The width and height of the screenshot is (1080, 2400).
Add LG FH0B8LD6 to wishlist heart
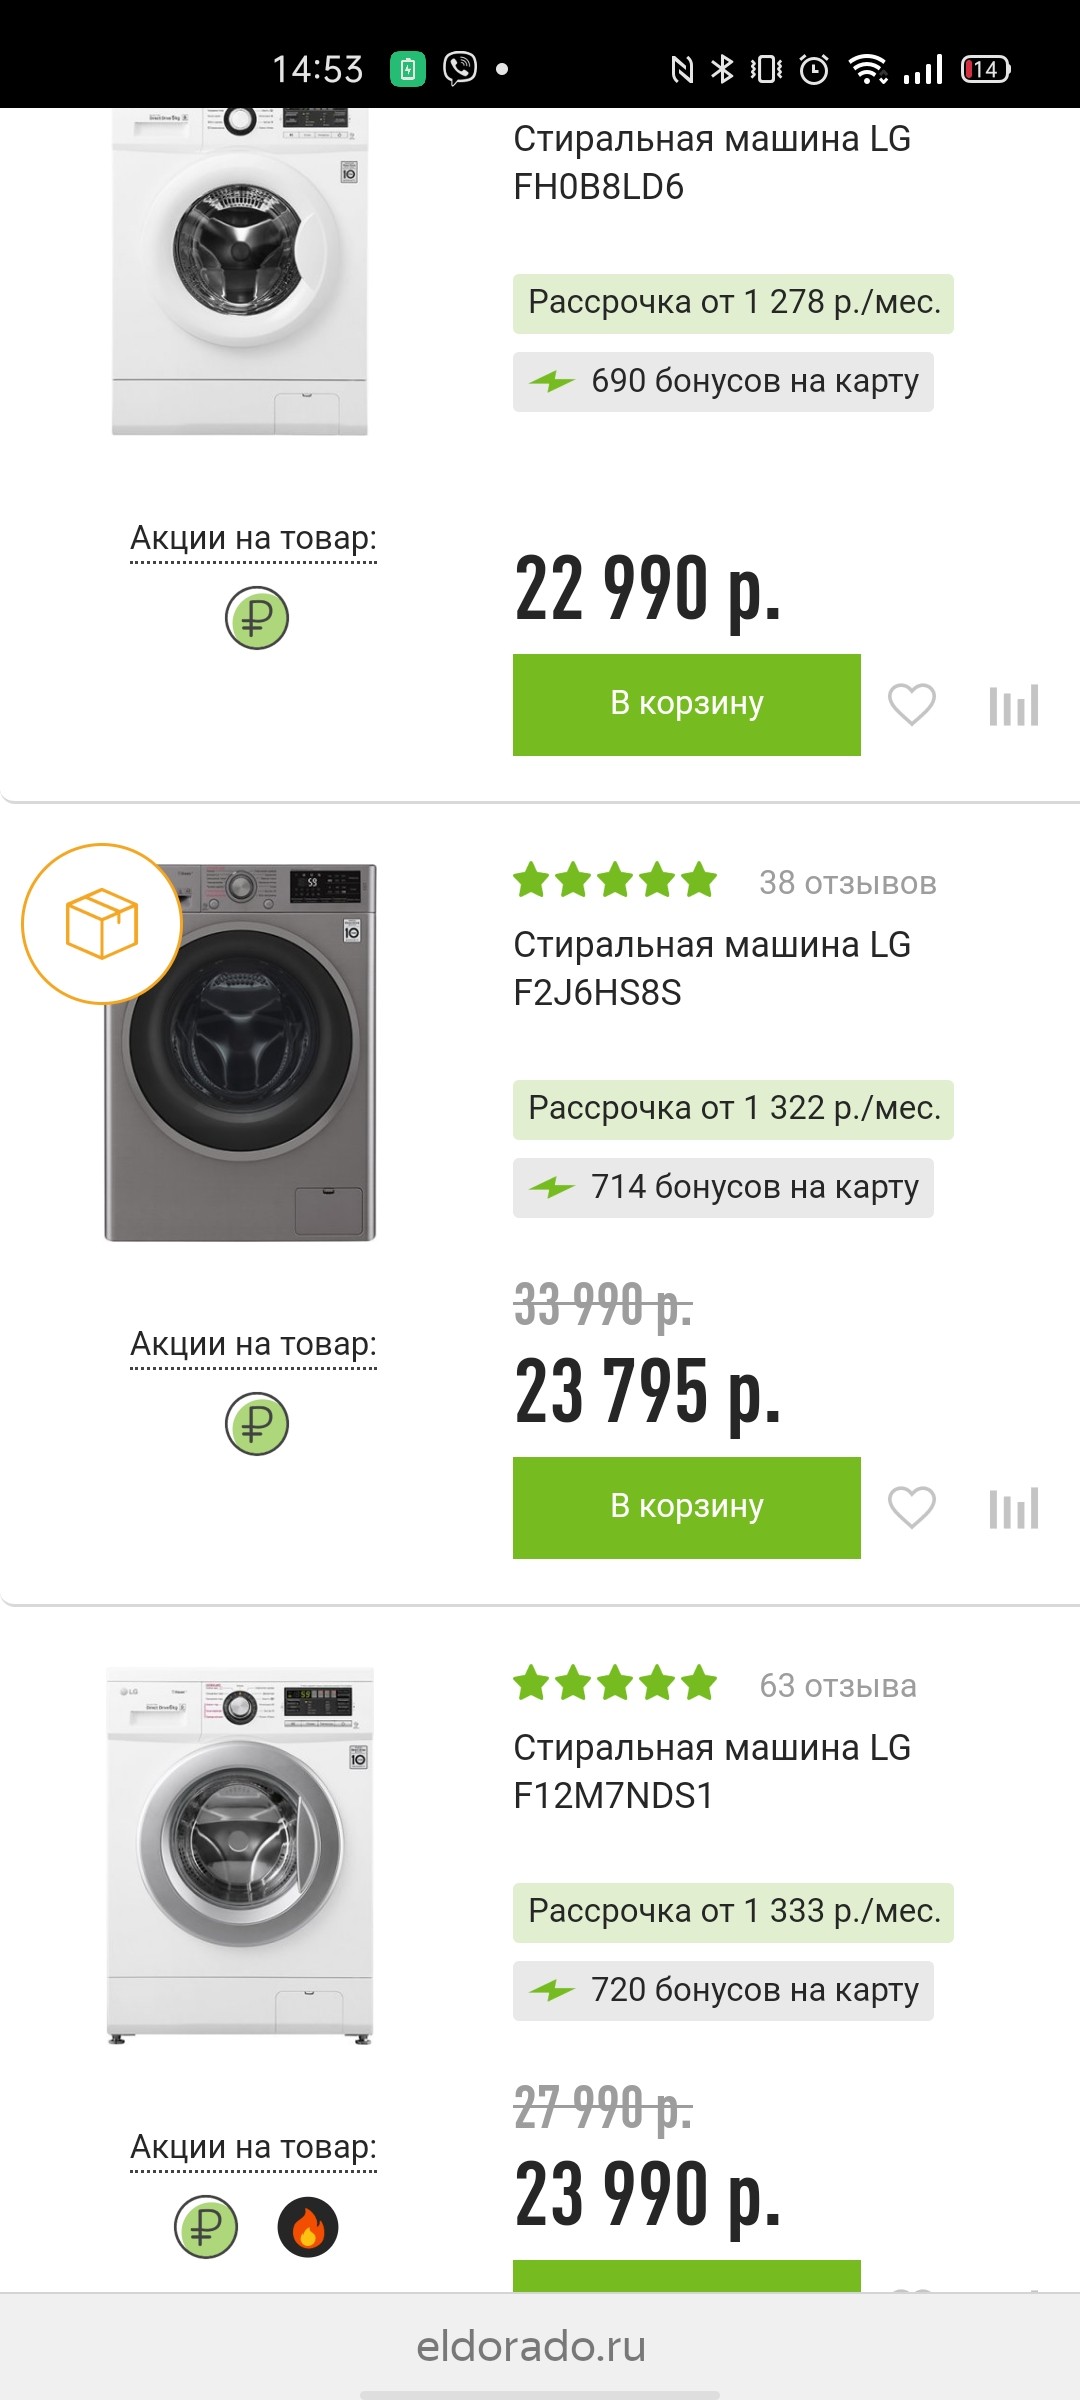pyautogui.click(x=911, y=705)
